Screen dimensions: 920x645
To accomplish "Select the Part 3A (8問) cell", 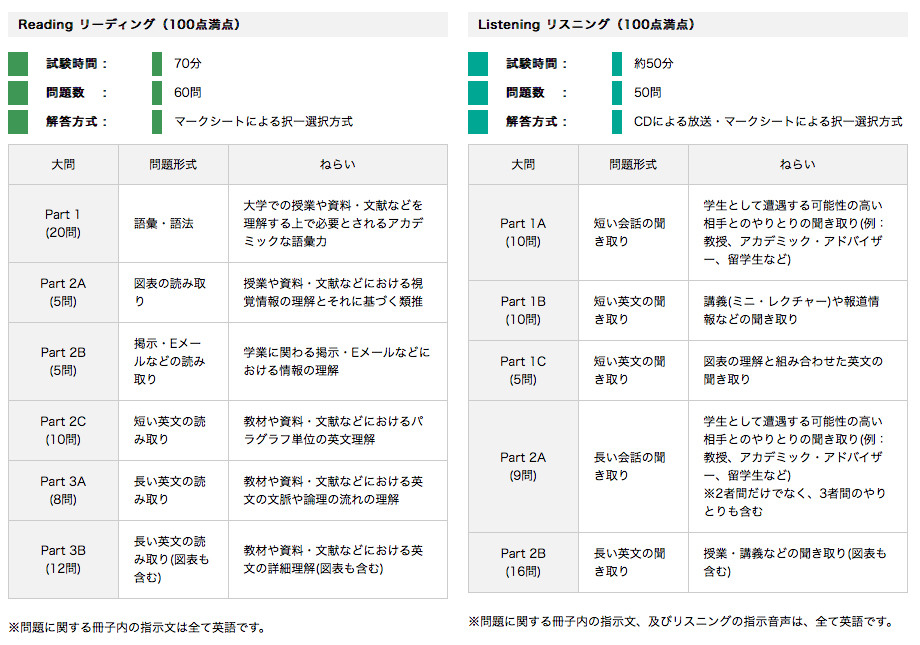I will pyautogui.click(x=63, y=491).
